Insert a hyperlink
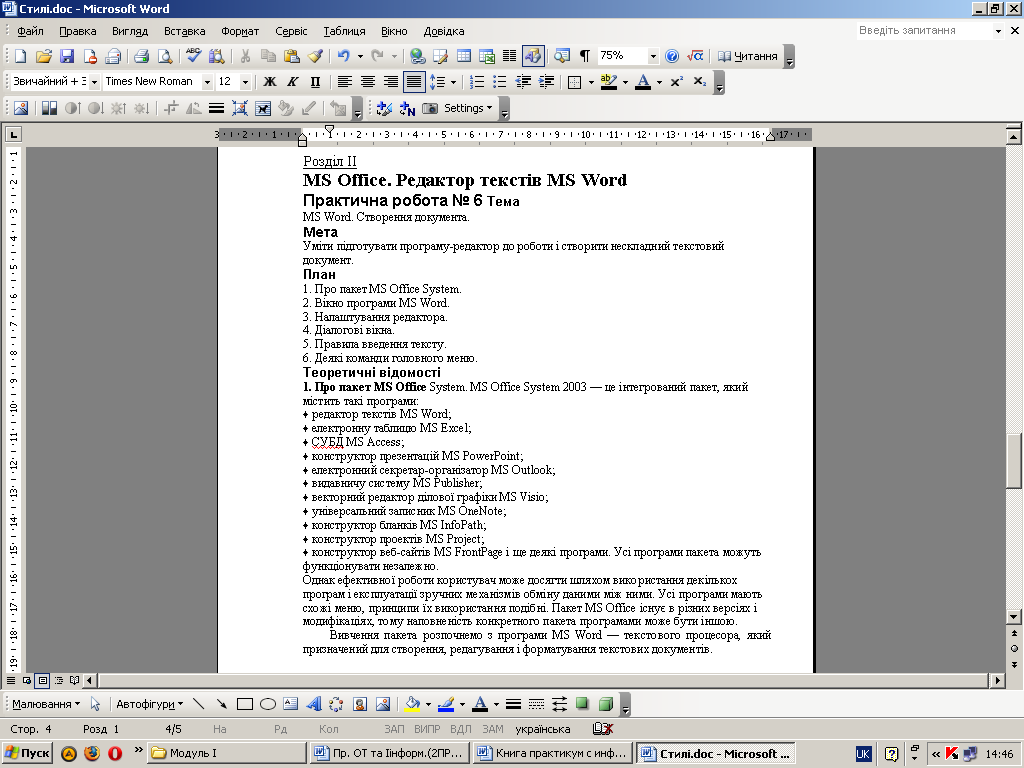 coord(417,56)
